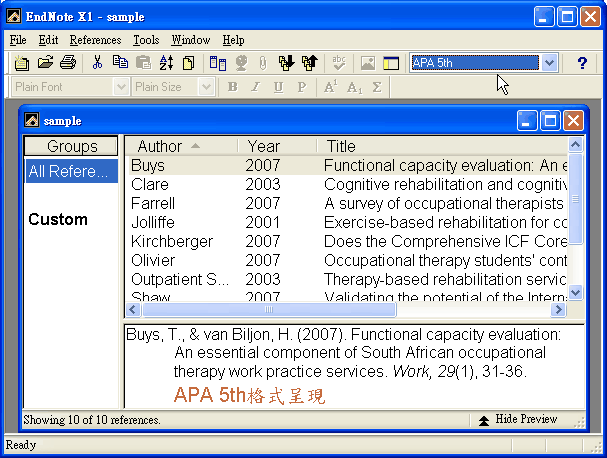Click the Copy Formatted icon
Screen dimensions: 607x458
pos(189,63)
